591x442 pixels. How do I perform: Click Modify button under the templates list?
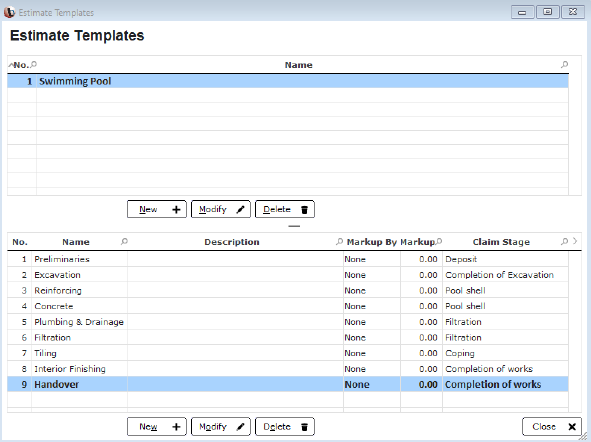tap(221, 209)
